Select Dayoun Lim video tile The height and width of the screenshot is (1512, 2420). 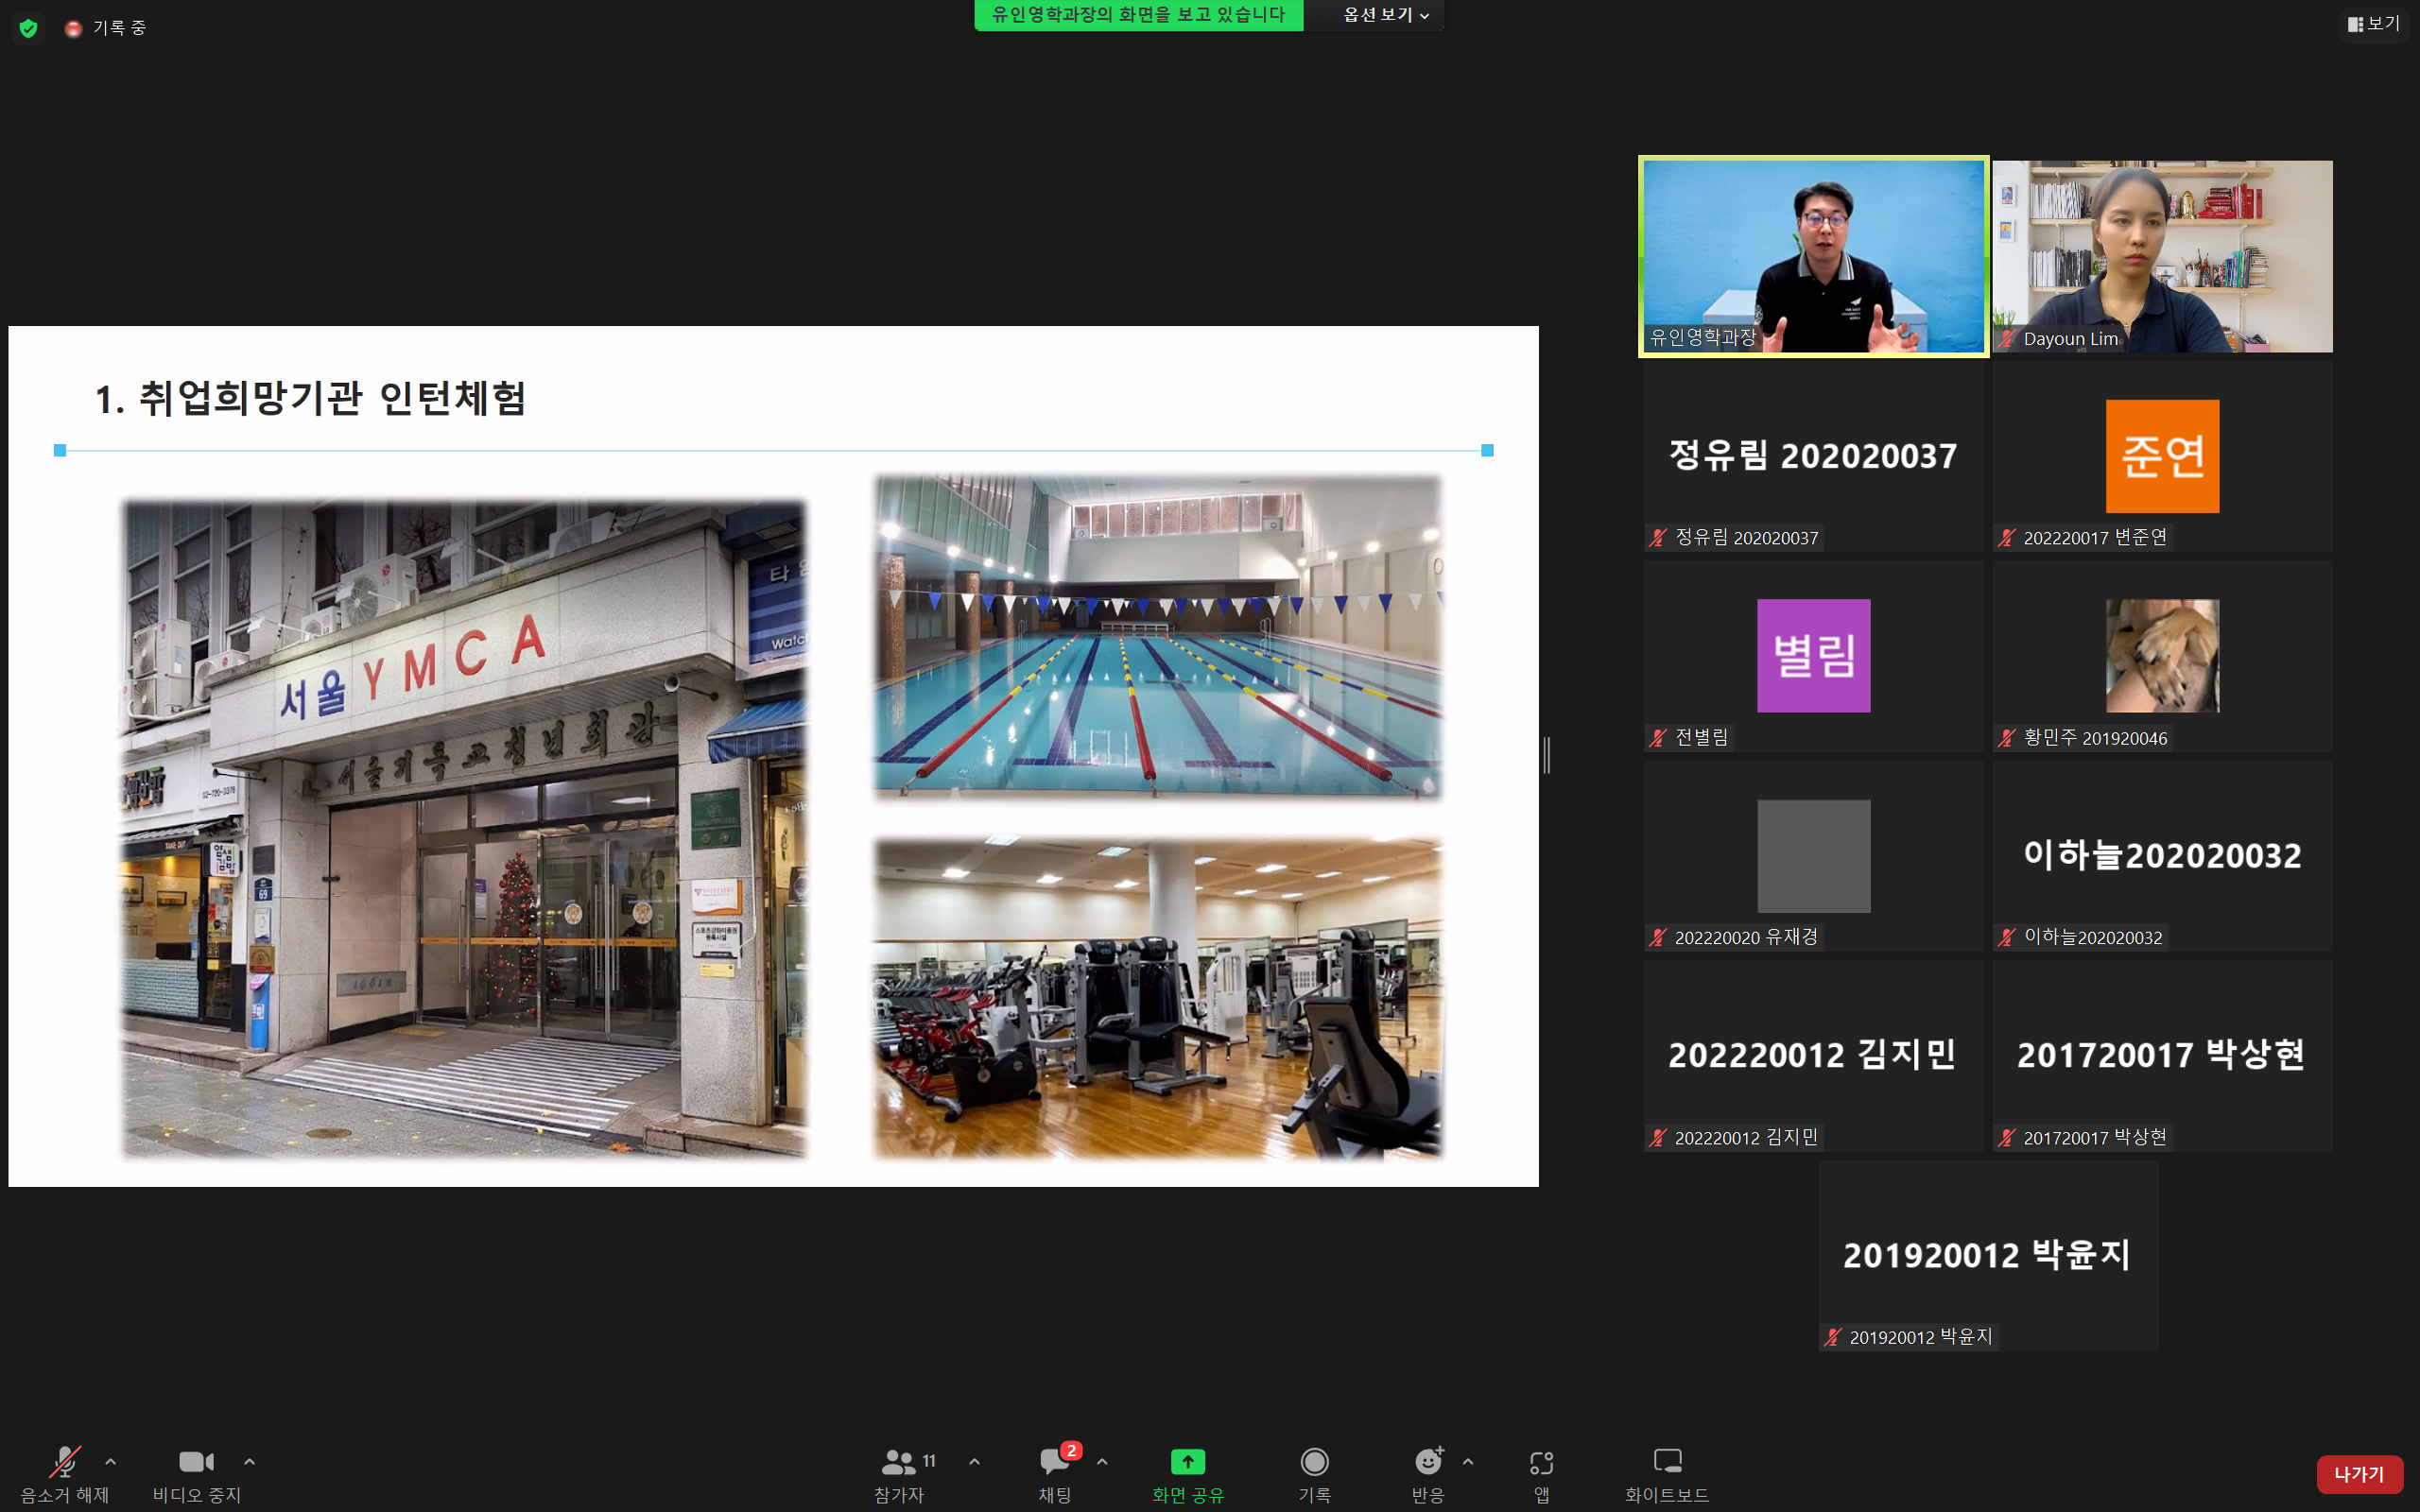[x=2162, y=256]
